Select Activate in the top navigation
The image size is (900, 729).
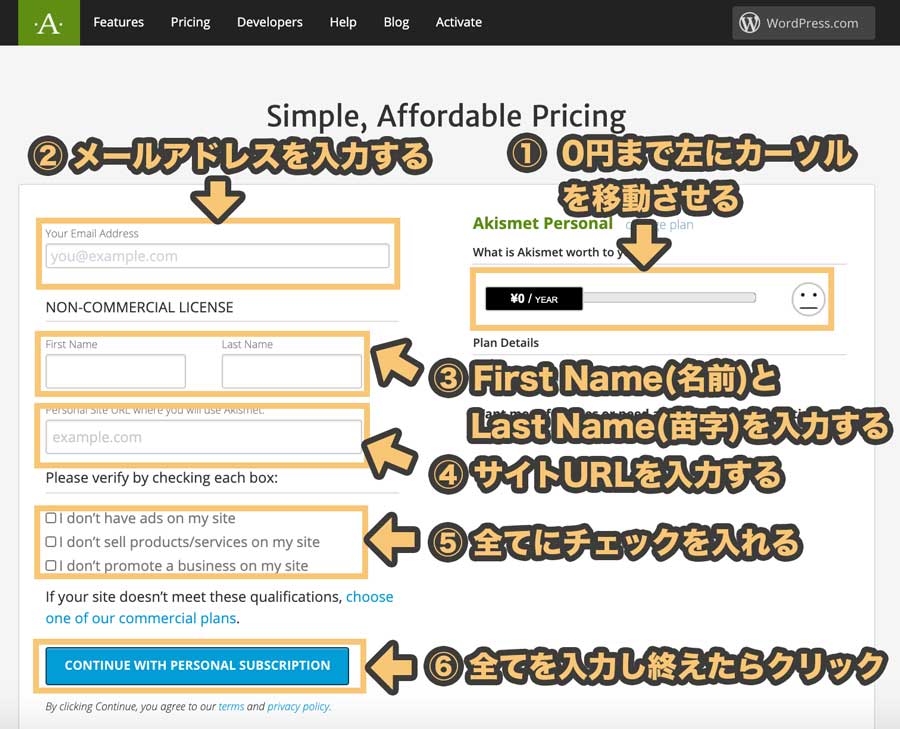(x=459, y=22)
